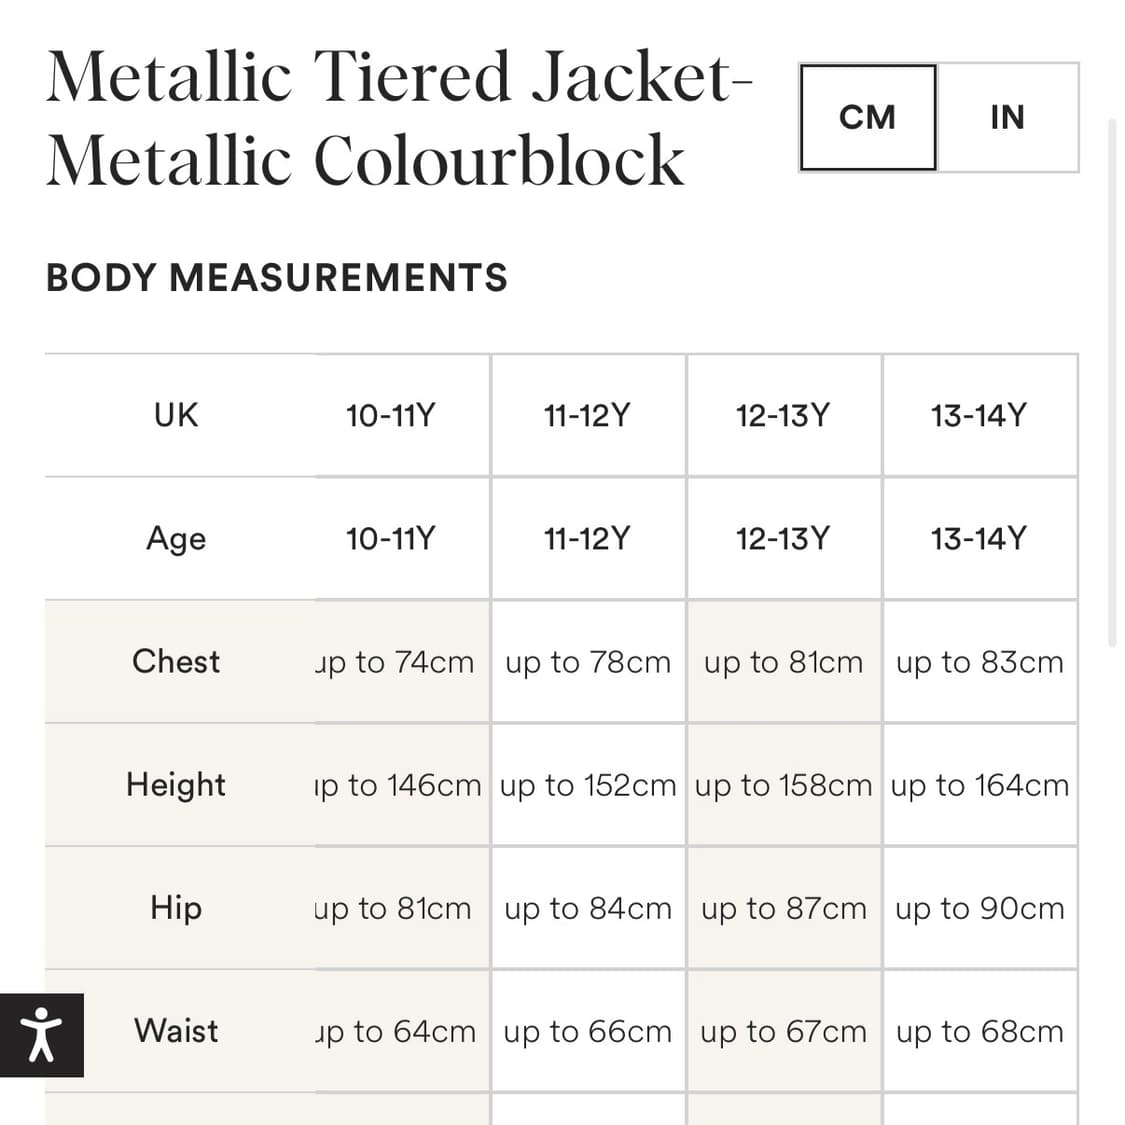Click the Body Measurements heading
This screenshot has height=1125, width=1125.
pyautogui.click(x=277, y=277)
